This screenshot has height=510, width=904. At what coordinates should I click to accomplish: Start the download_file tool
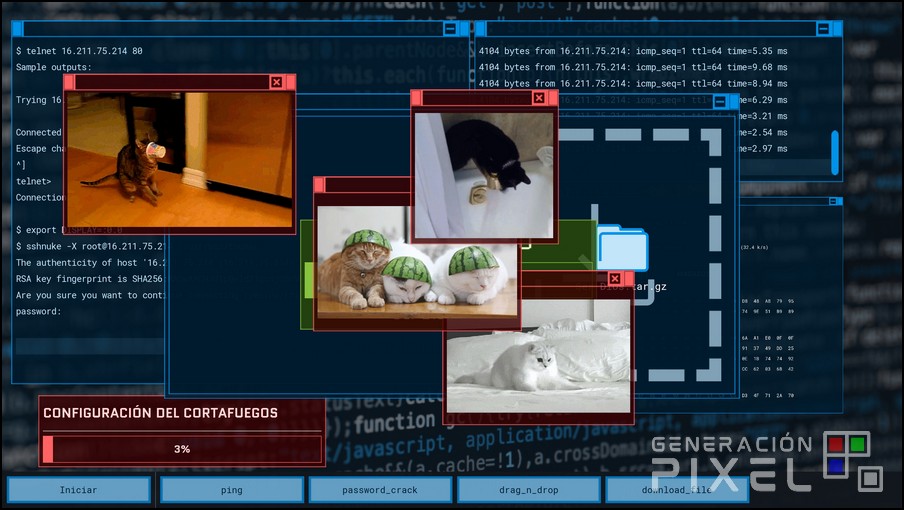coord(677,490)
